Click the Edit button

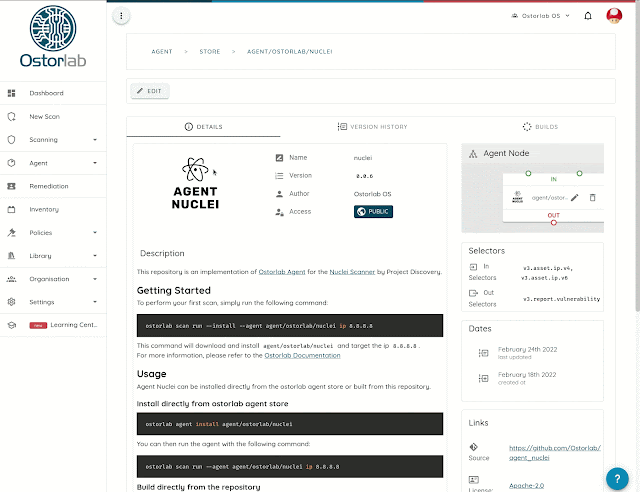(149, 91)
